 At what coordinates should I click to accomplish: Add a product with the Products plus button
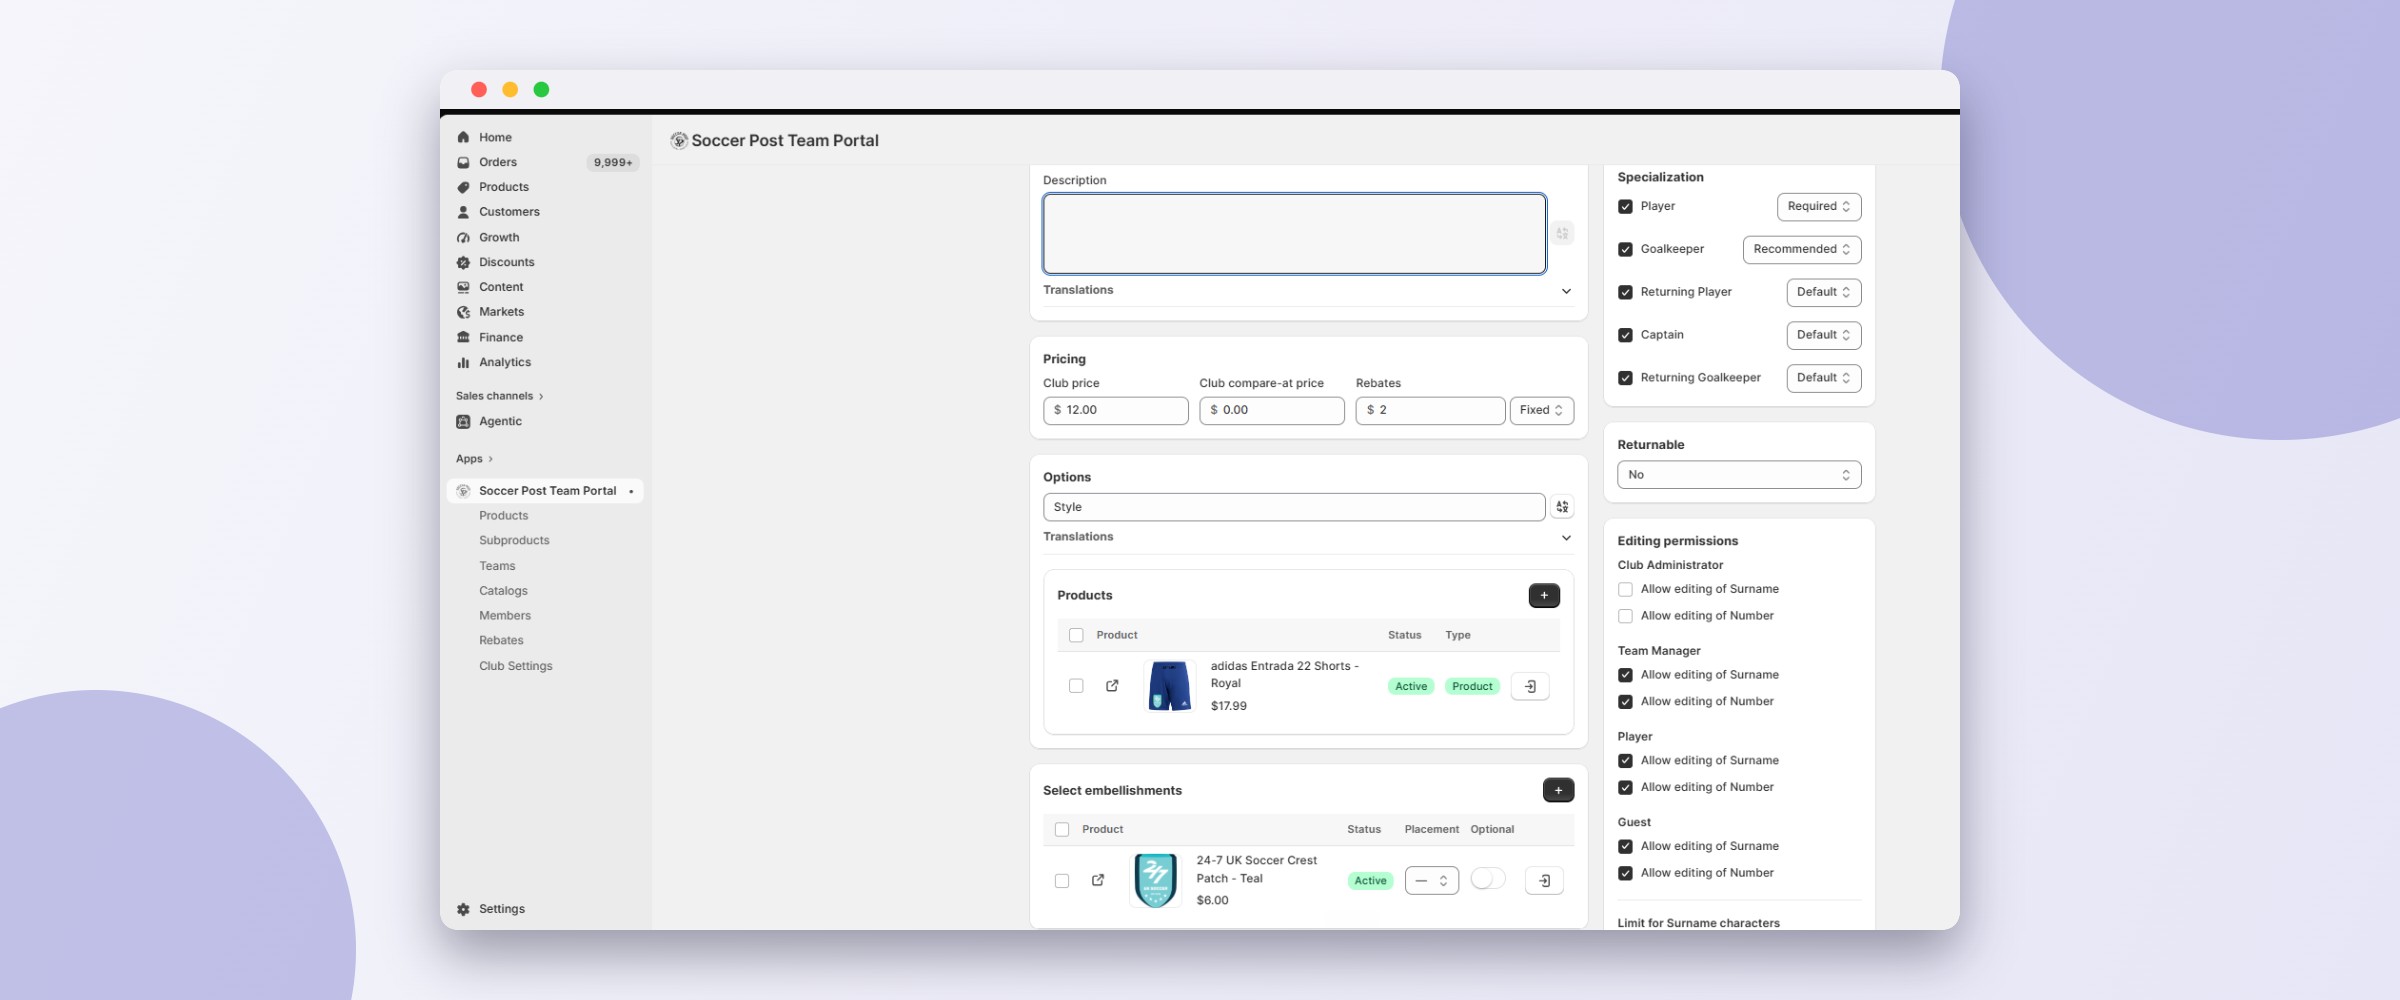pos(1544,595)
